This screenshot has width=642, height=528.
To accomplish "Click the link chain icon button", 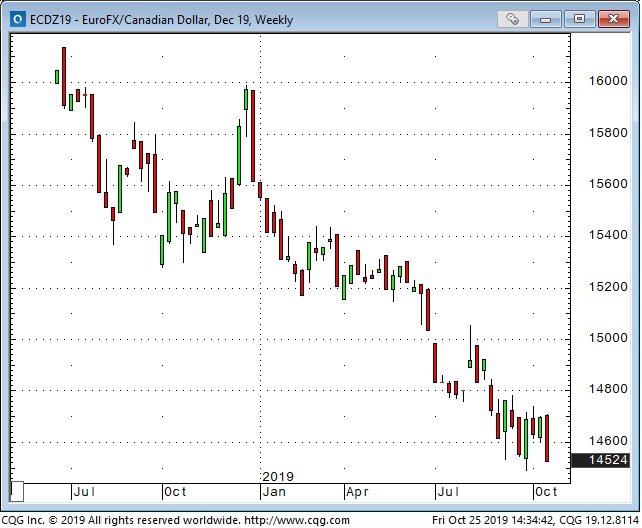I will [x=512, y=19].
